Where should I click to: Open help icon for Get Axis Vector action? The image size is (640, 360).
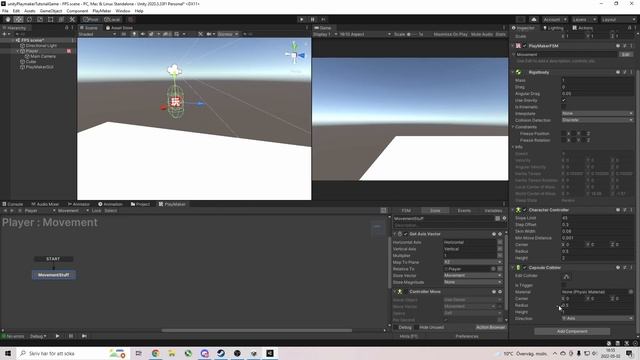(494, 234)
